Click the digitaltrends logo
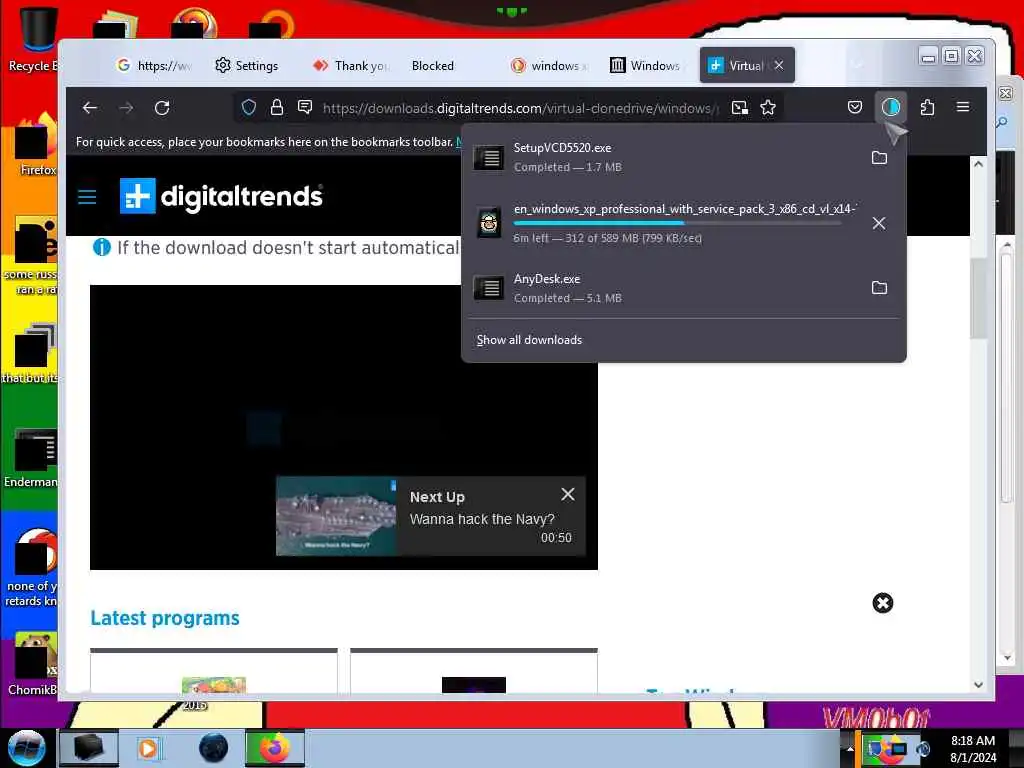This screenshot has width=1024, height=768. pos(221,196)
